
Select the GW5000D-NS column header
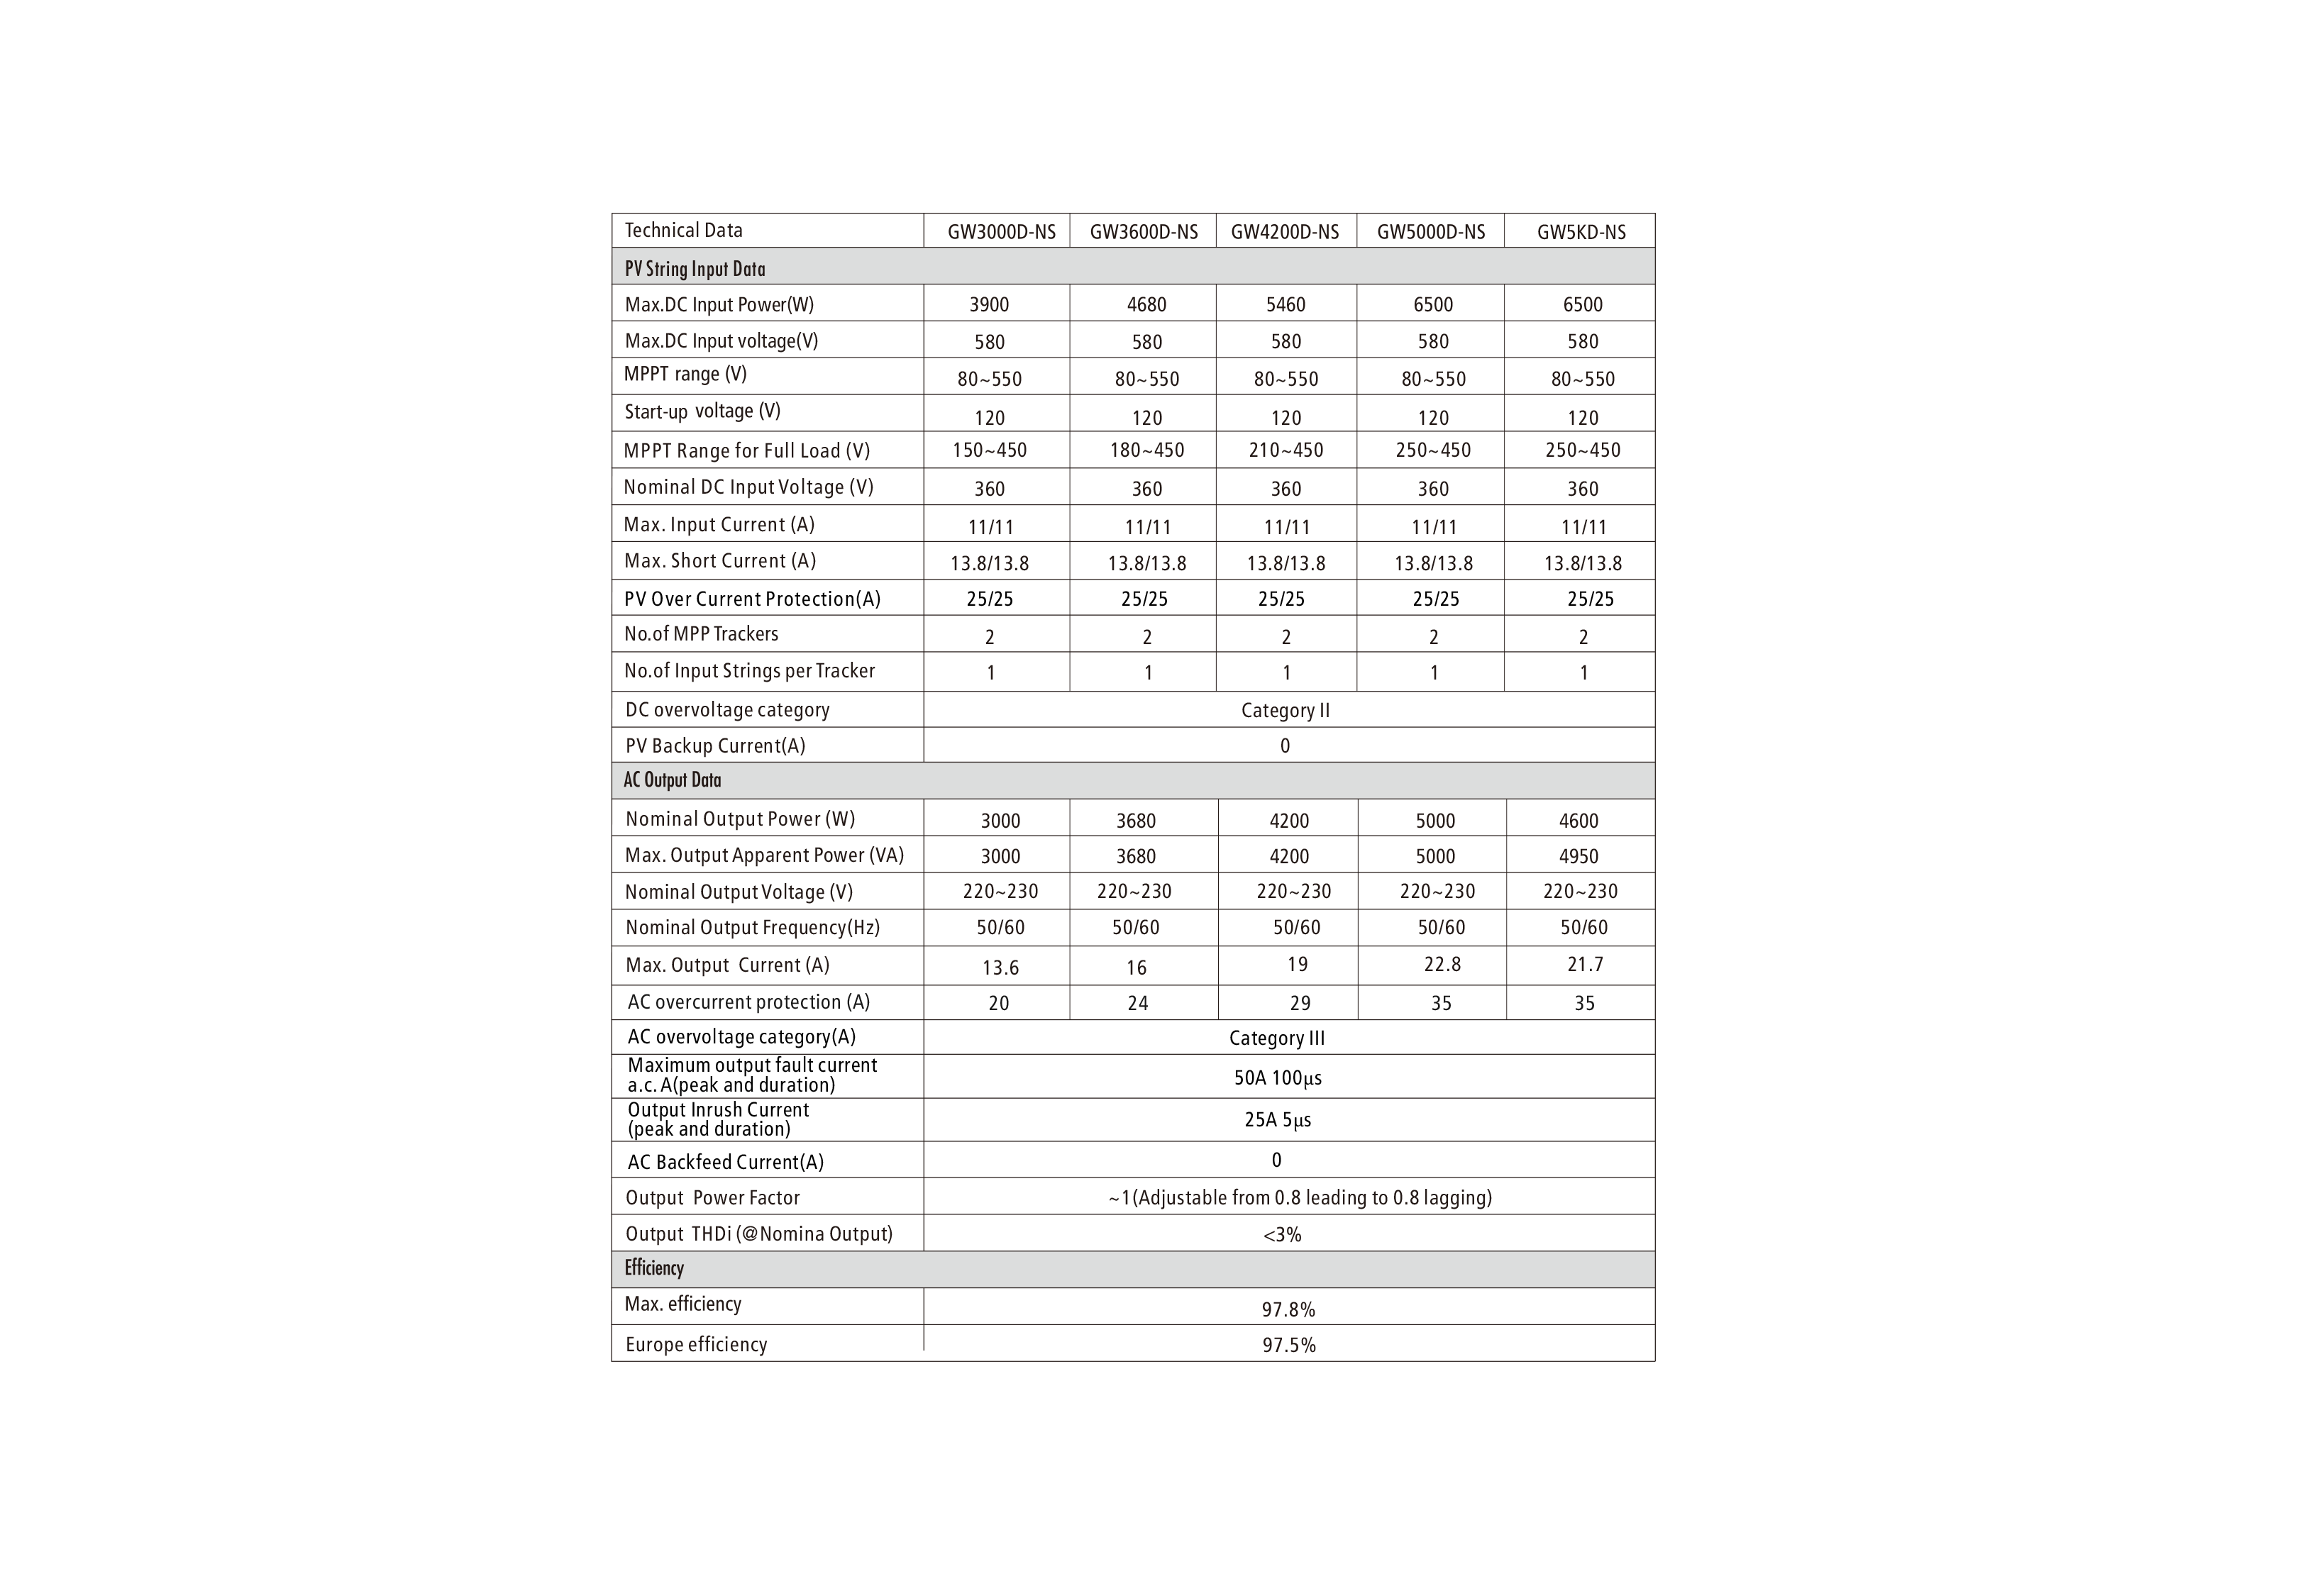1430,232
